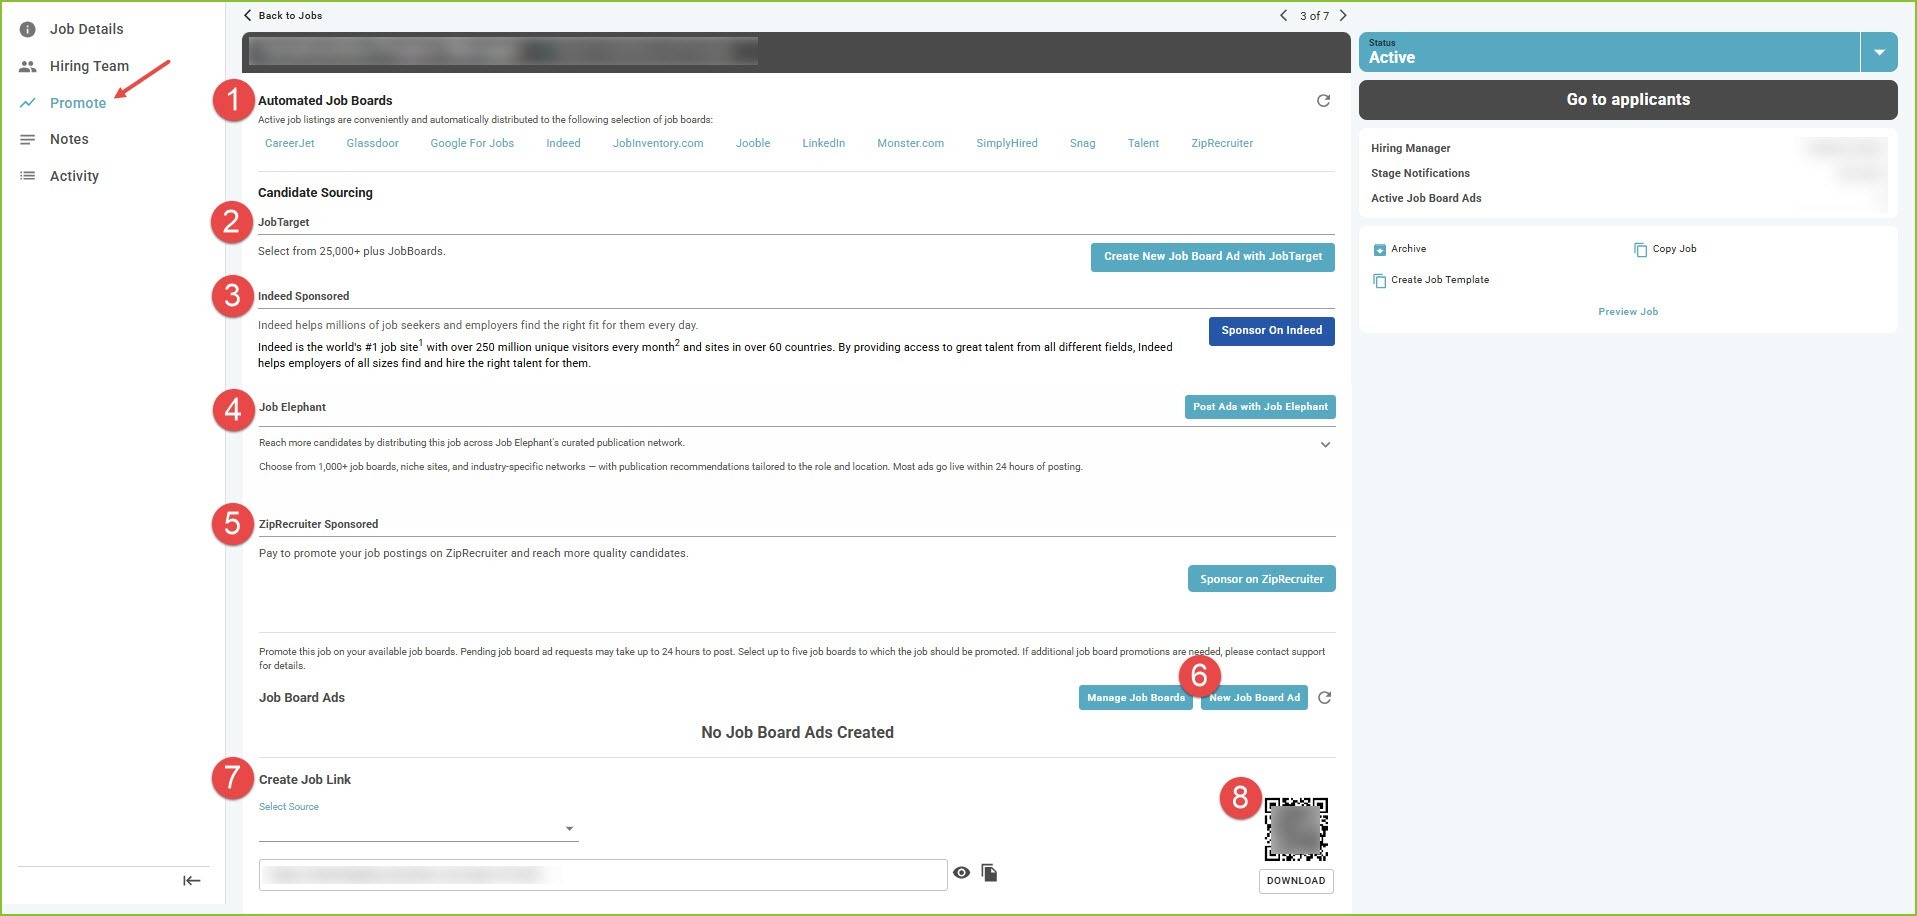Open the Select Source dropdown
Viewport: 1917px width, 916px height.
coord(418,828)
